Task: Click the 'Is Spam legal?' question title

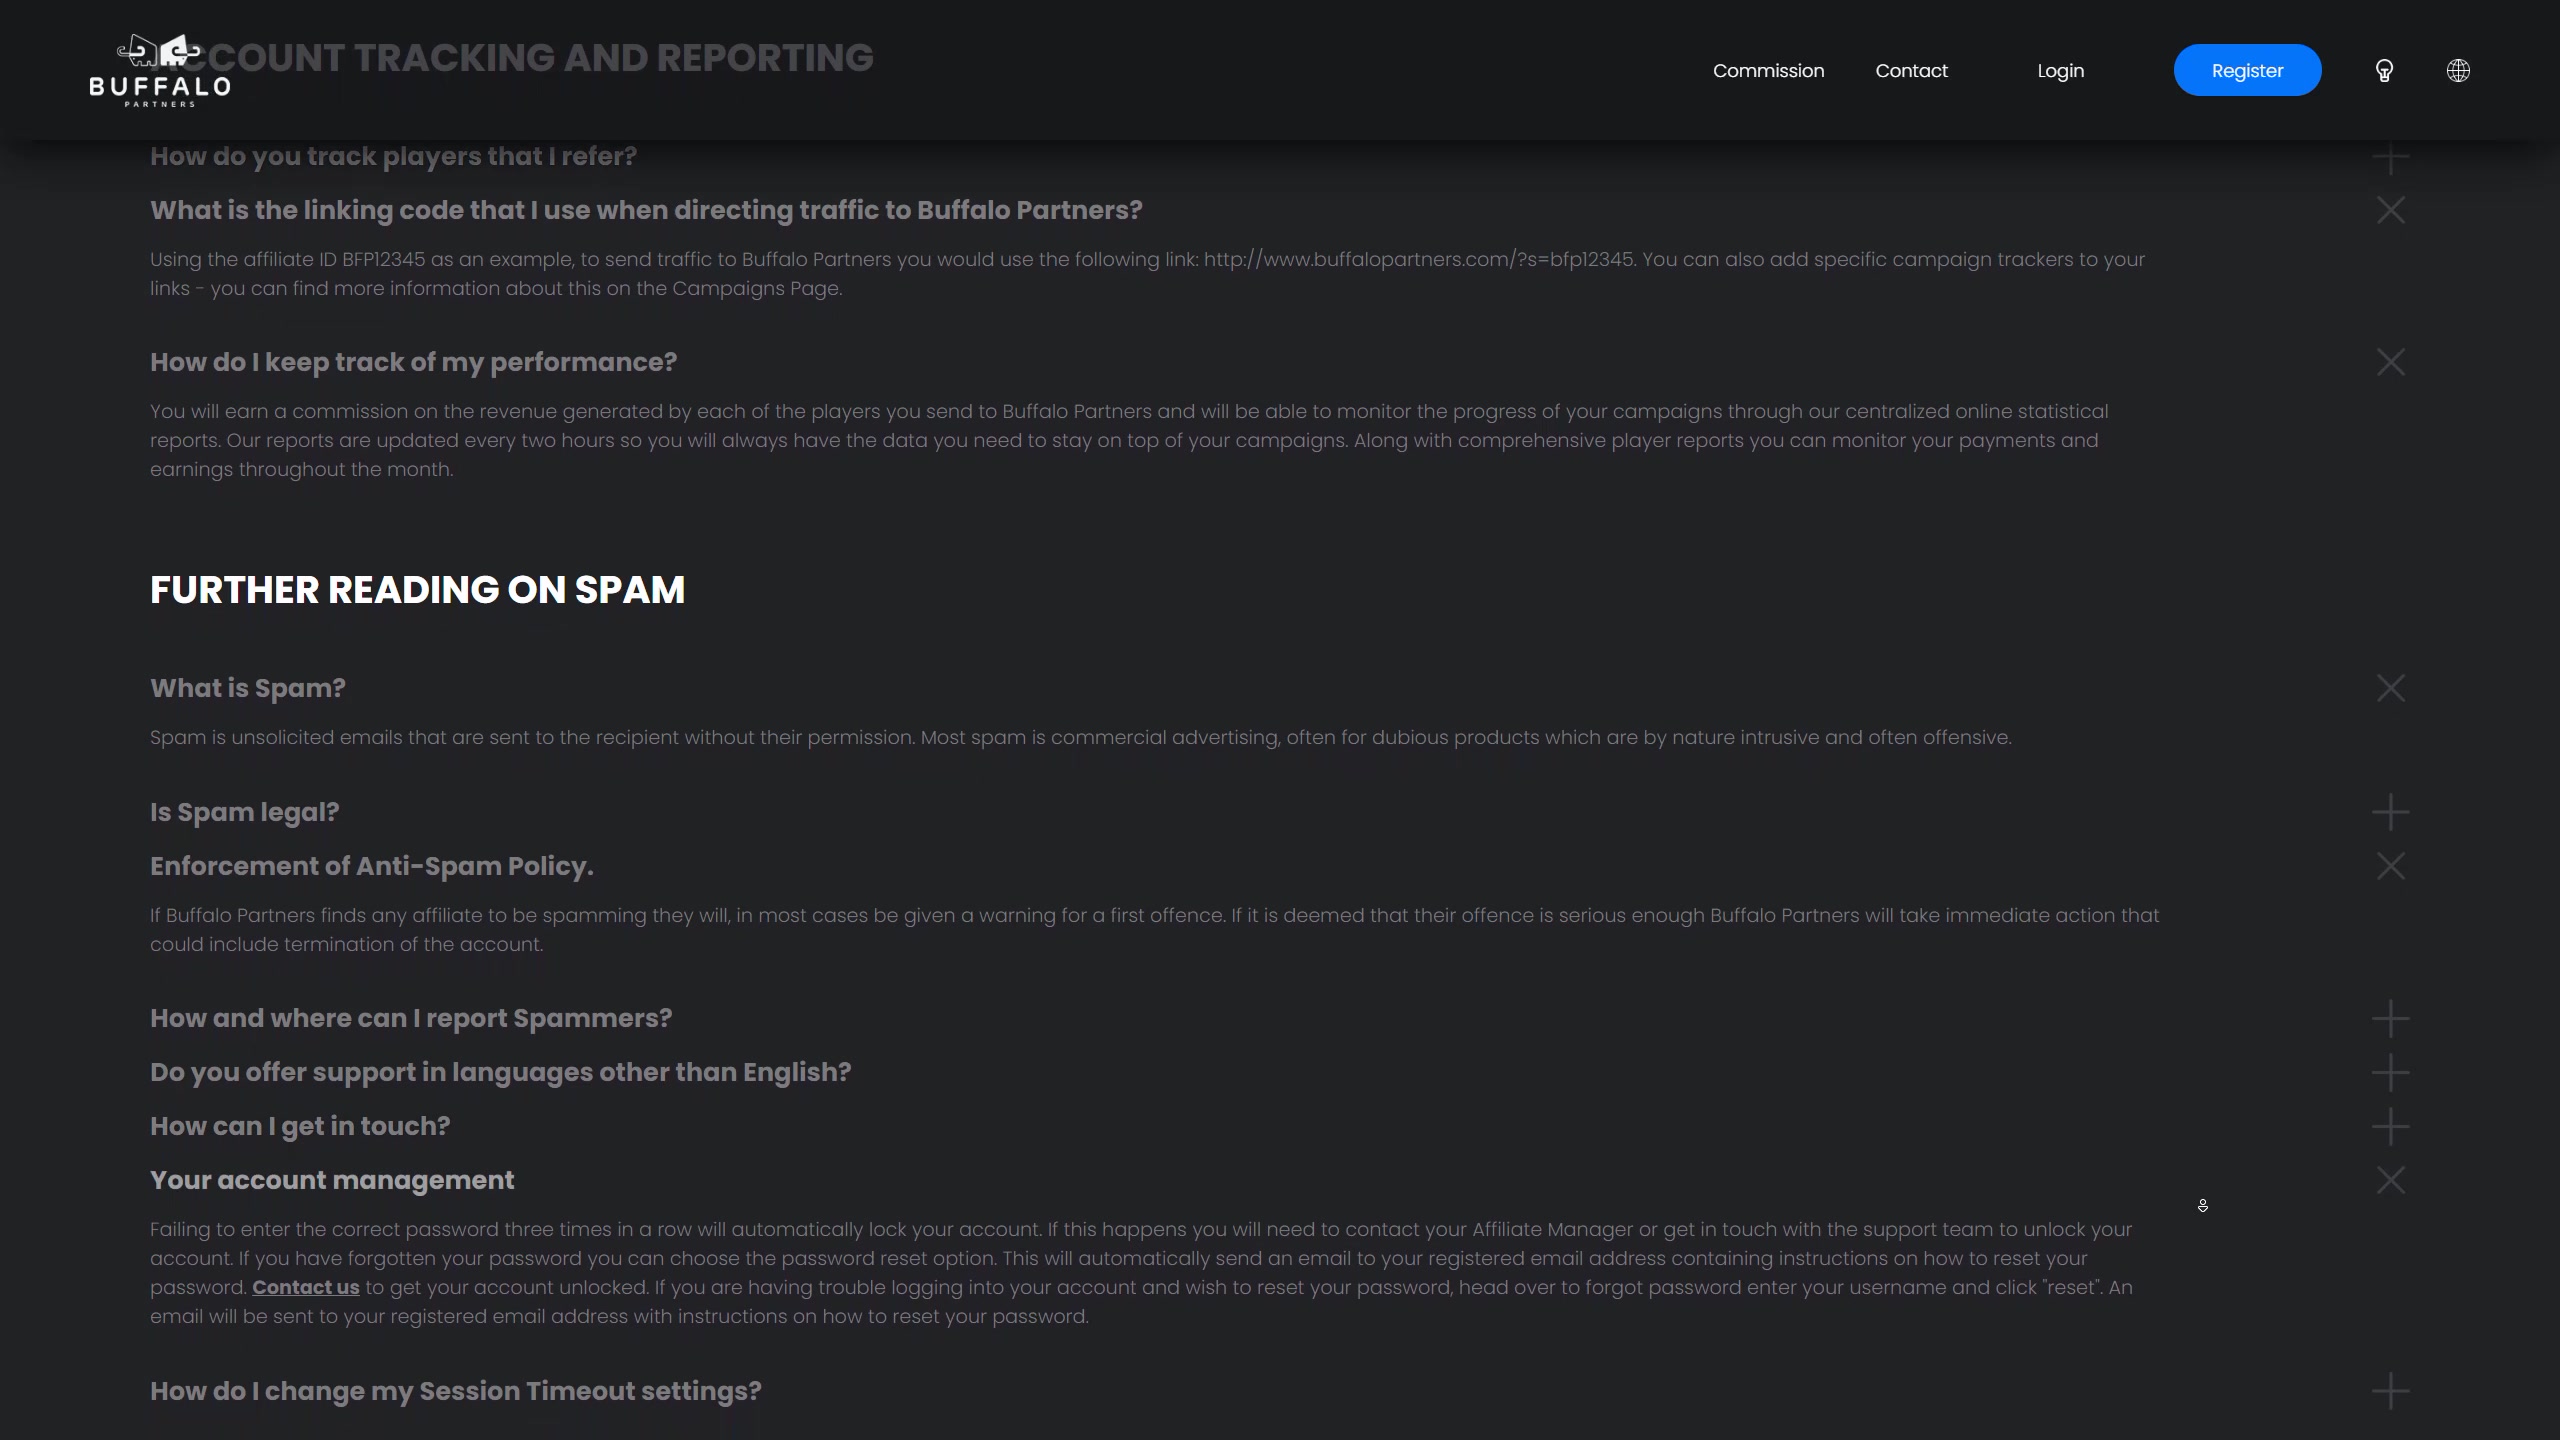Action: coord(245,812)
